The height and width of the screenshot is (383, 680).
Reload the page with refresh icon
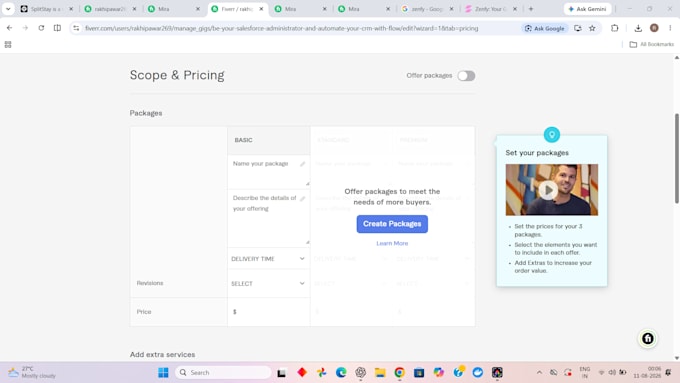[41, 28]
